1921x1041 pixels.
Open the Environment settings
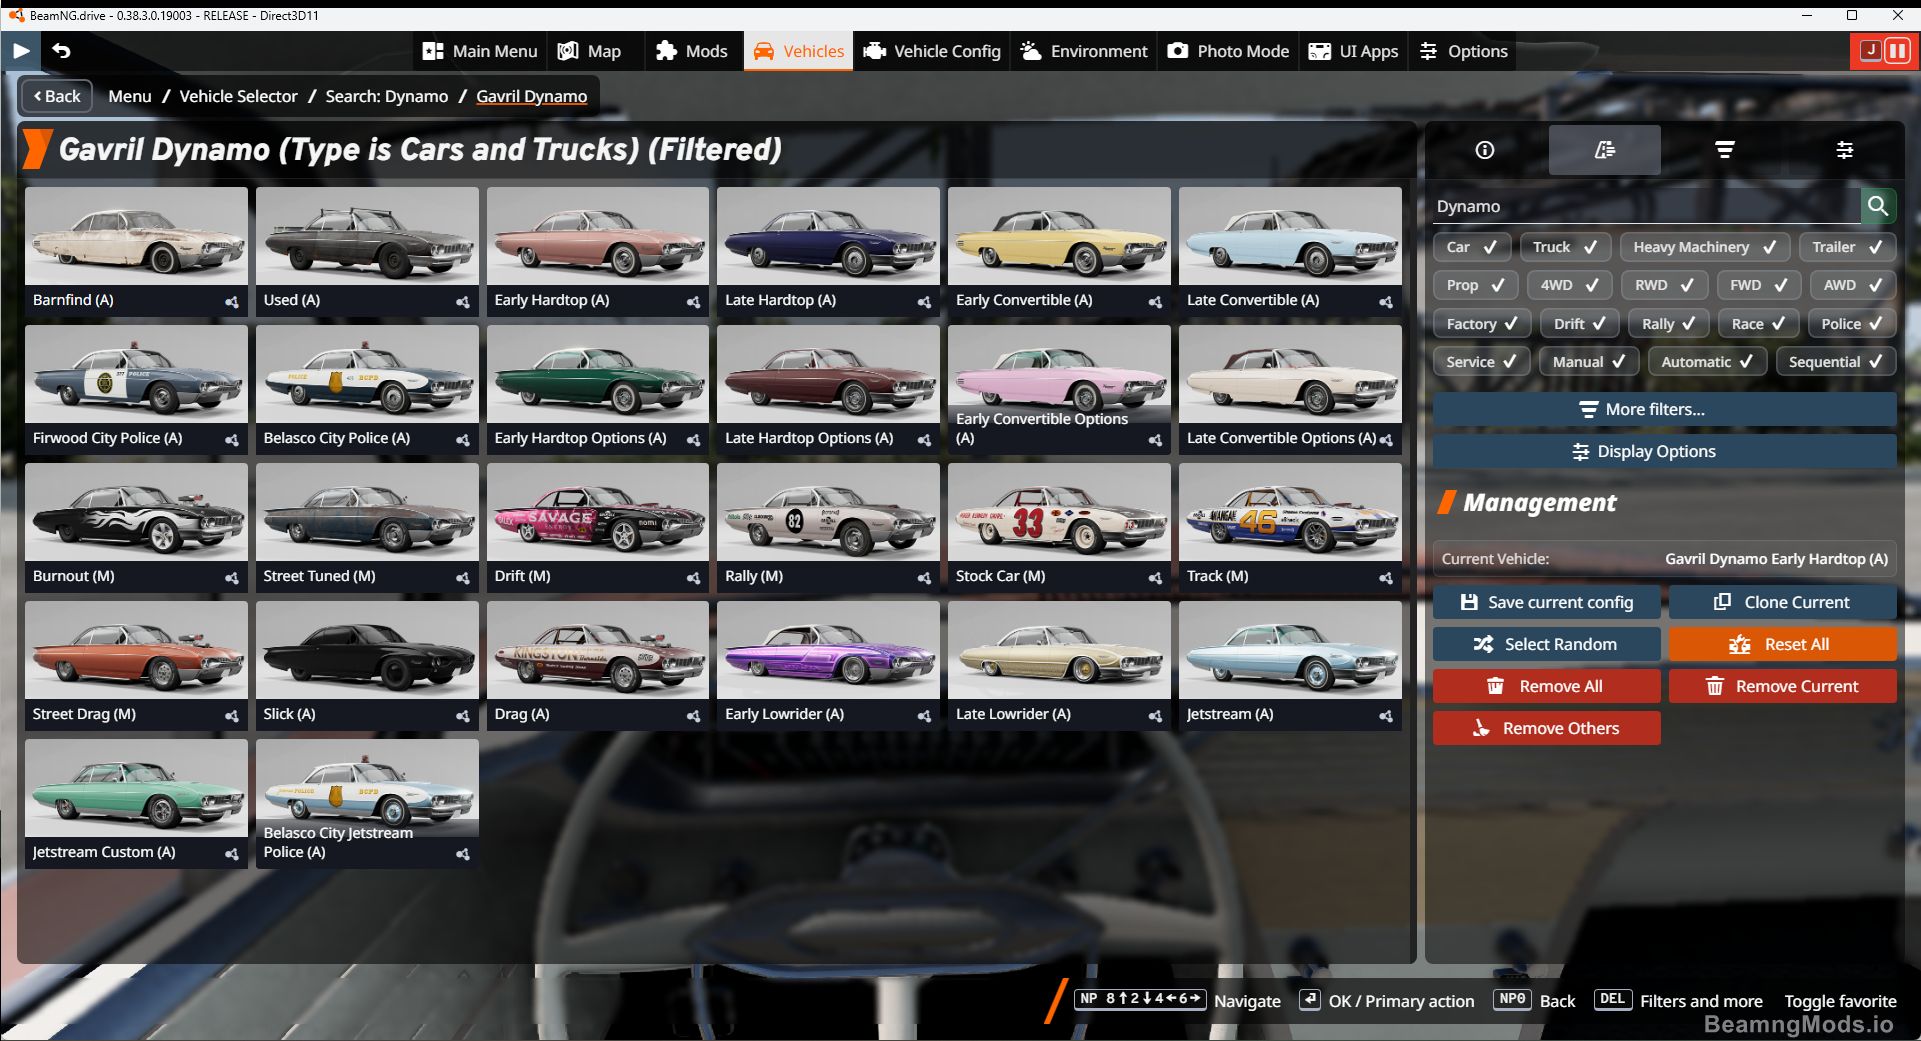(1083, 51)
